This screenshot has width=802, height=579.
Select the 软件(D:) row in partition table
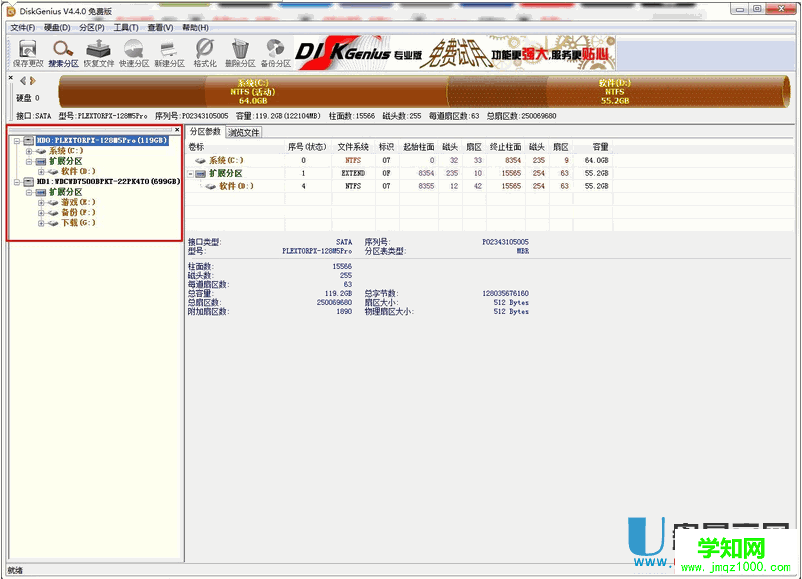coord(398,186)
